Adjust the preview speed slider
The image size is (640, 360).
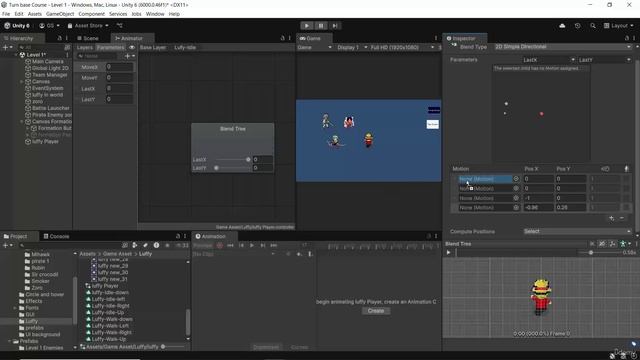point(591,253)
